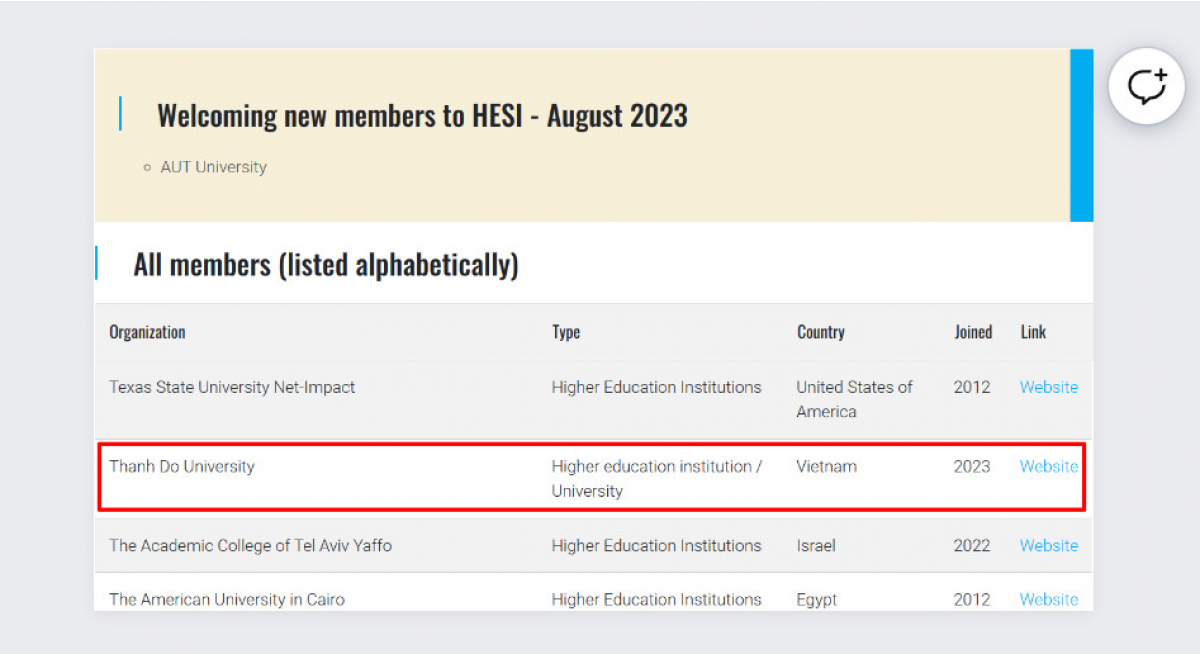Image resolution: width=1200 pixels, height=654 pixels.
Task: Select The Academic College of Tel Aviv Yaffo
Action: 251,545
